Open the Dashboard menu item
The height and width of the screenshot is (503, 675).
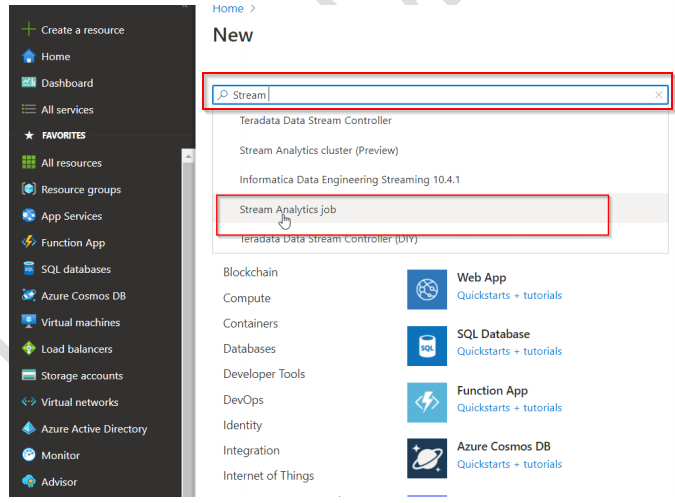(x=66, y=83)
